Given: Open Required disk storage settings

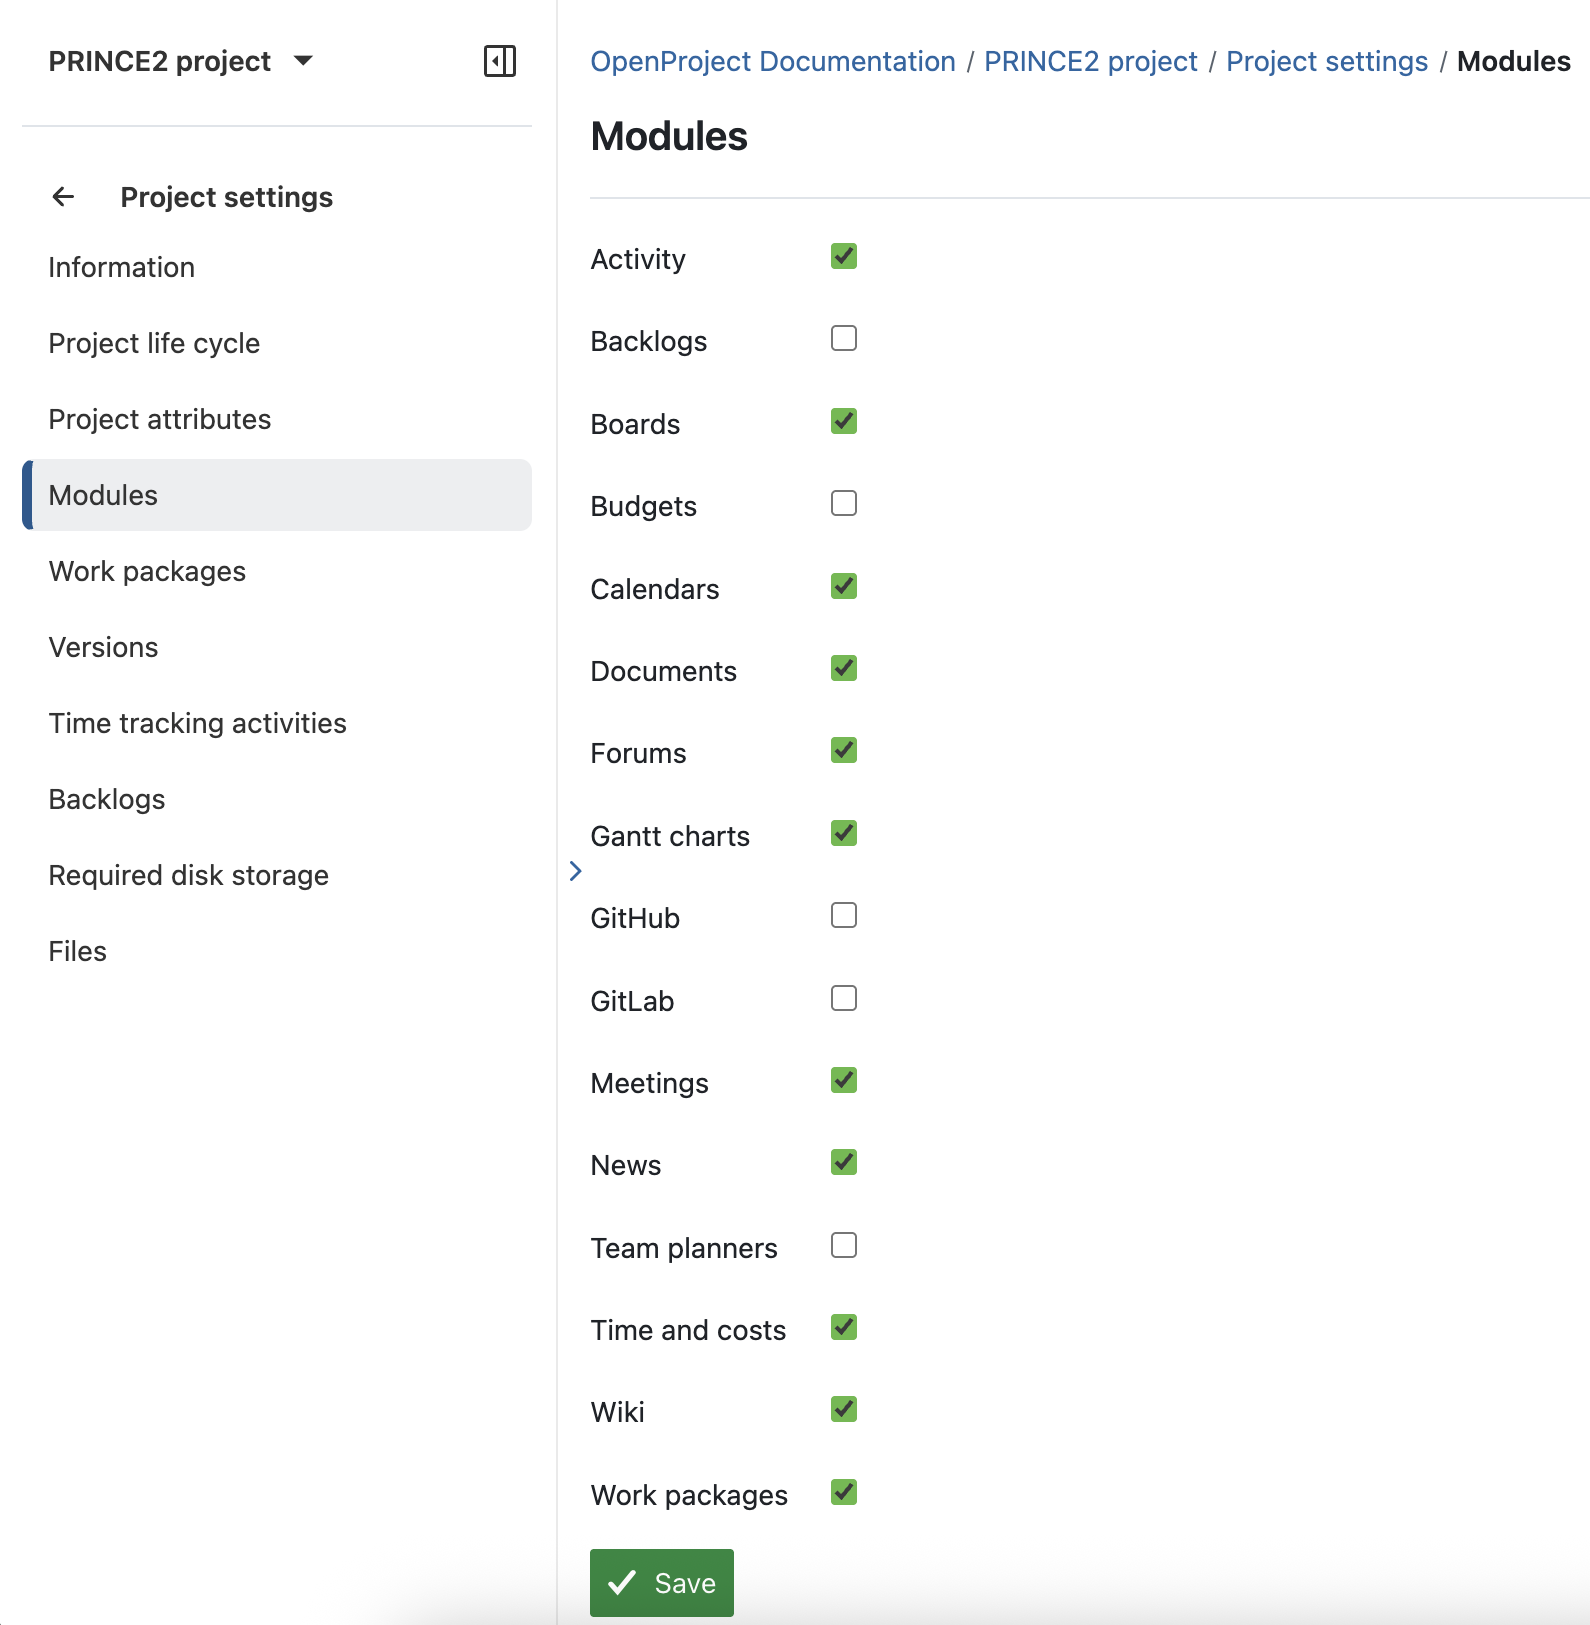Looking at the screenshot, I should 188,875.
